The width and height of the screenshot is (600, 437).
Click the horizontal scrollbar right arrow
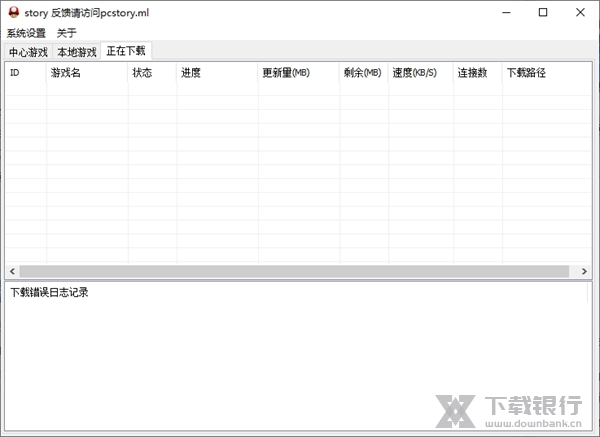click(584, 271)
